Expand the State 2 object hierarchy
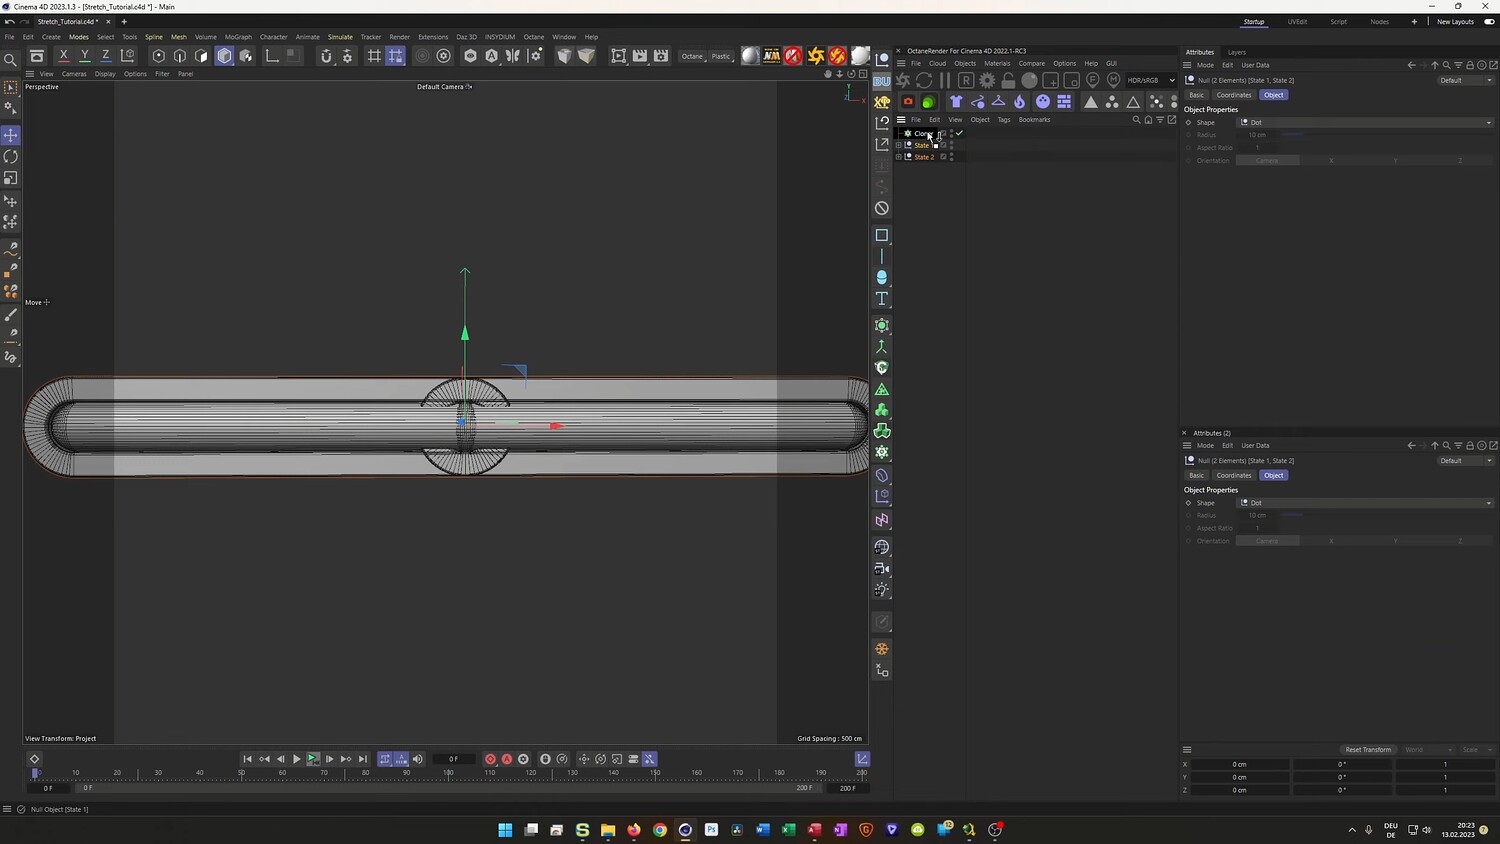Image resolution: width=1500 pixels, height=844 pixels. pyautogui.click(x=898, y=157)
